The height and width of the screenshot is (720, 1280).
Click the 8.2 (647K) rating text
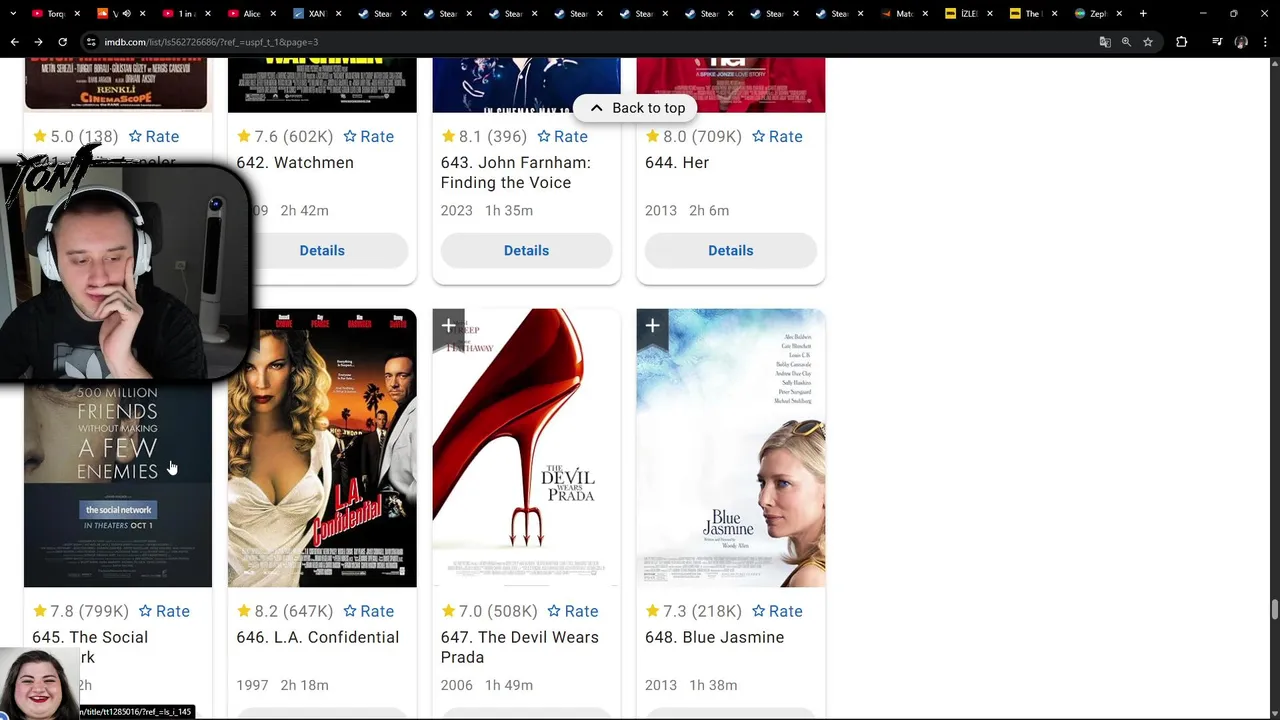pos(285,611)
